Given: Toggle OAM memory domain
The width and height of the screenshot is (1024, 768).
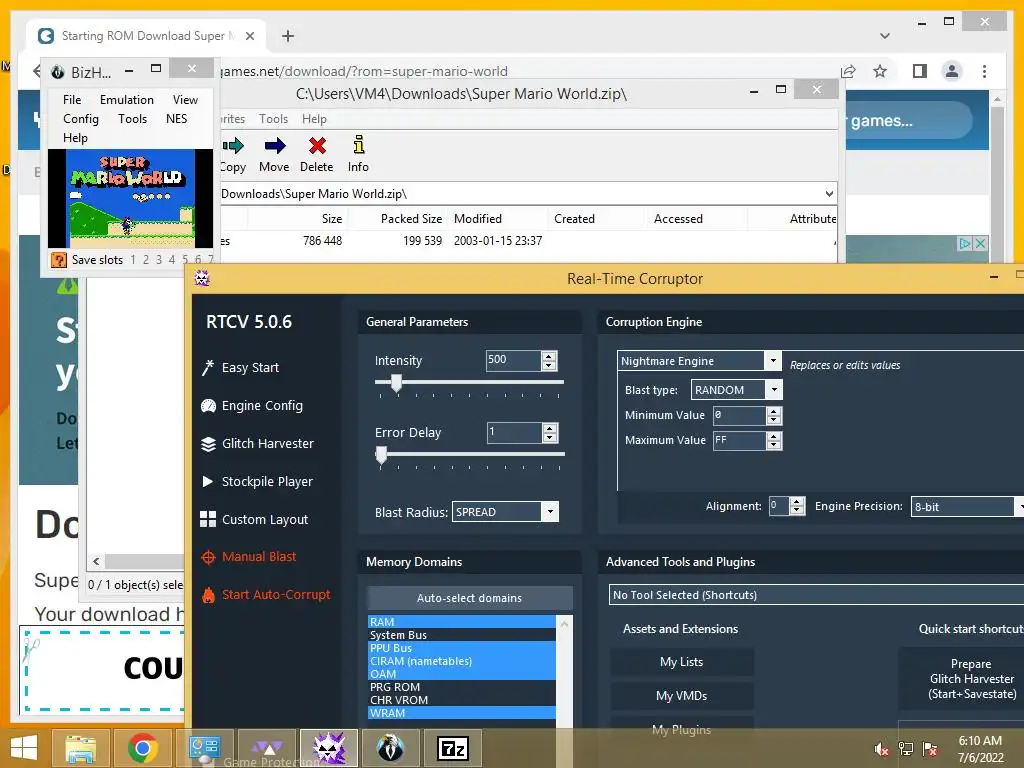Looking at the screenshot, I should (462, 674).
